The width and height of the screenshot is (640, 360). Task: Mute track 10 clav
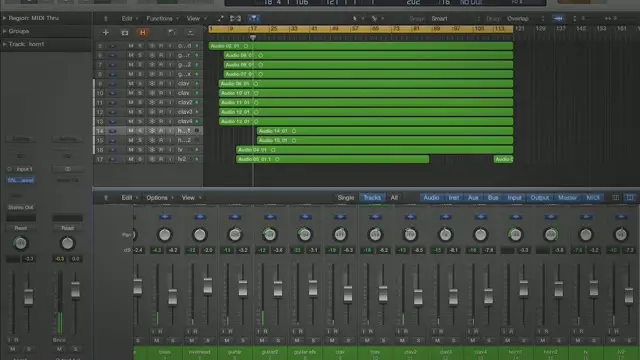pos(131,93)
